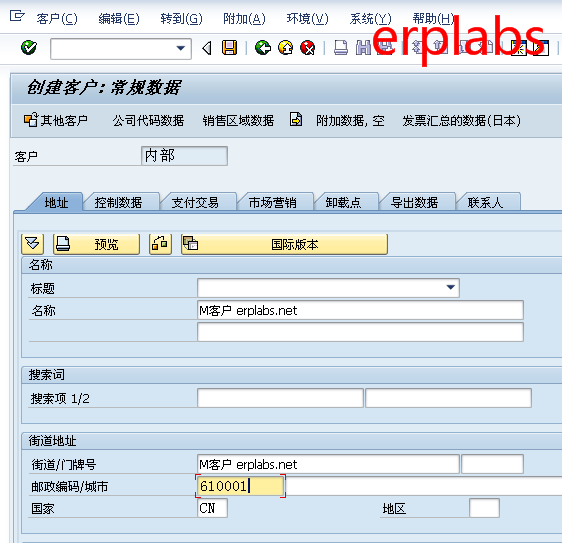Click the 客户 field showing 内部
The width and height of the screenshot is (562, 543).
(x=184, y=156)
